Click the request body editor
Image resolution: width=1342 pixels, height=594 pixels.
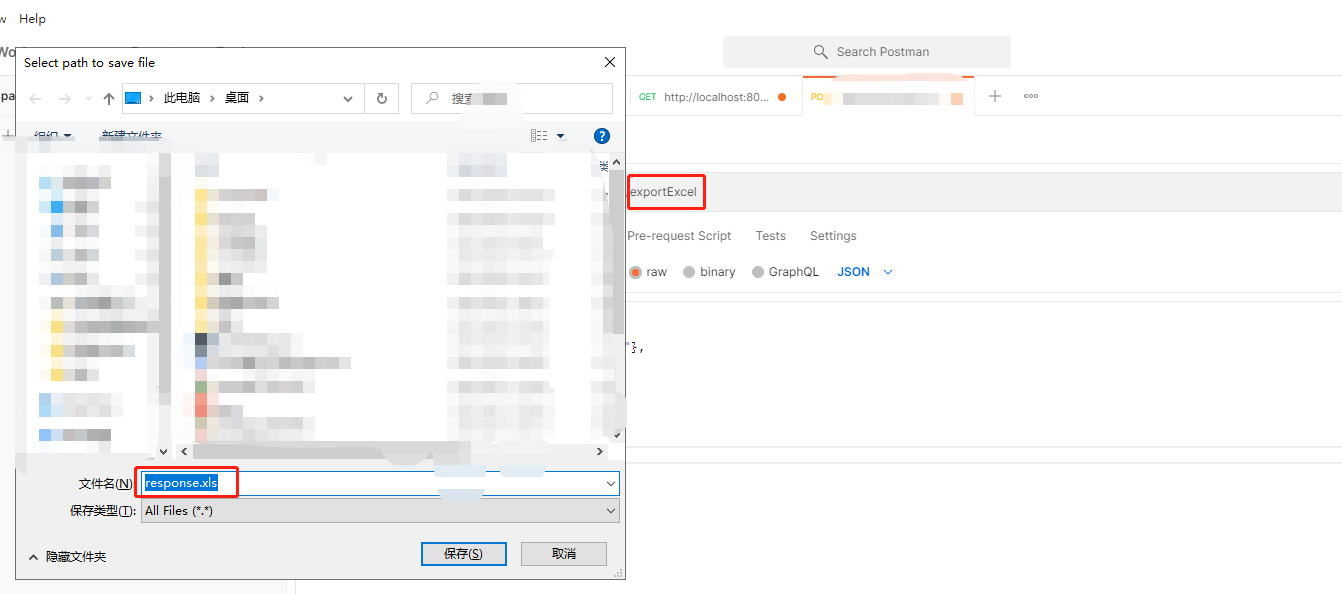(984, 375)
